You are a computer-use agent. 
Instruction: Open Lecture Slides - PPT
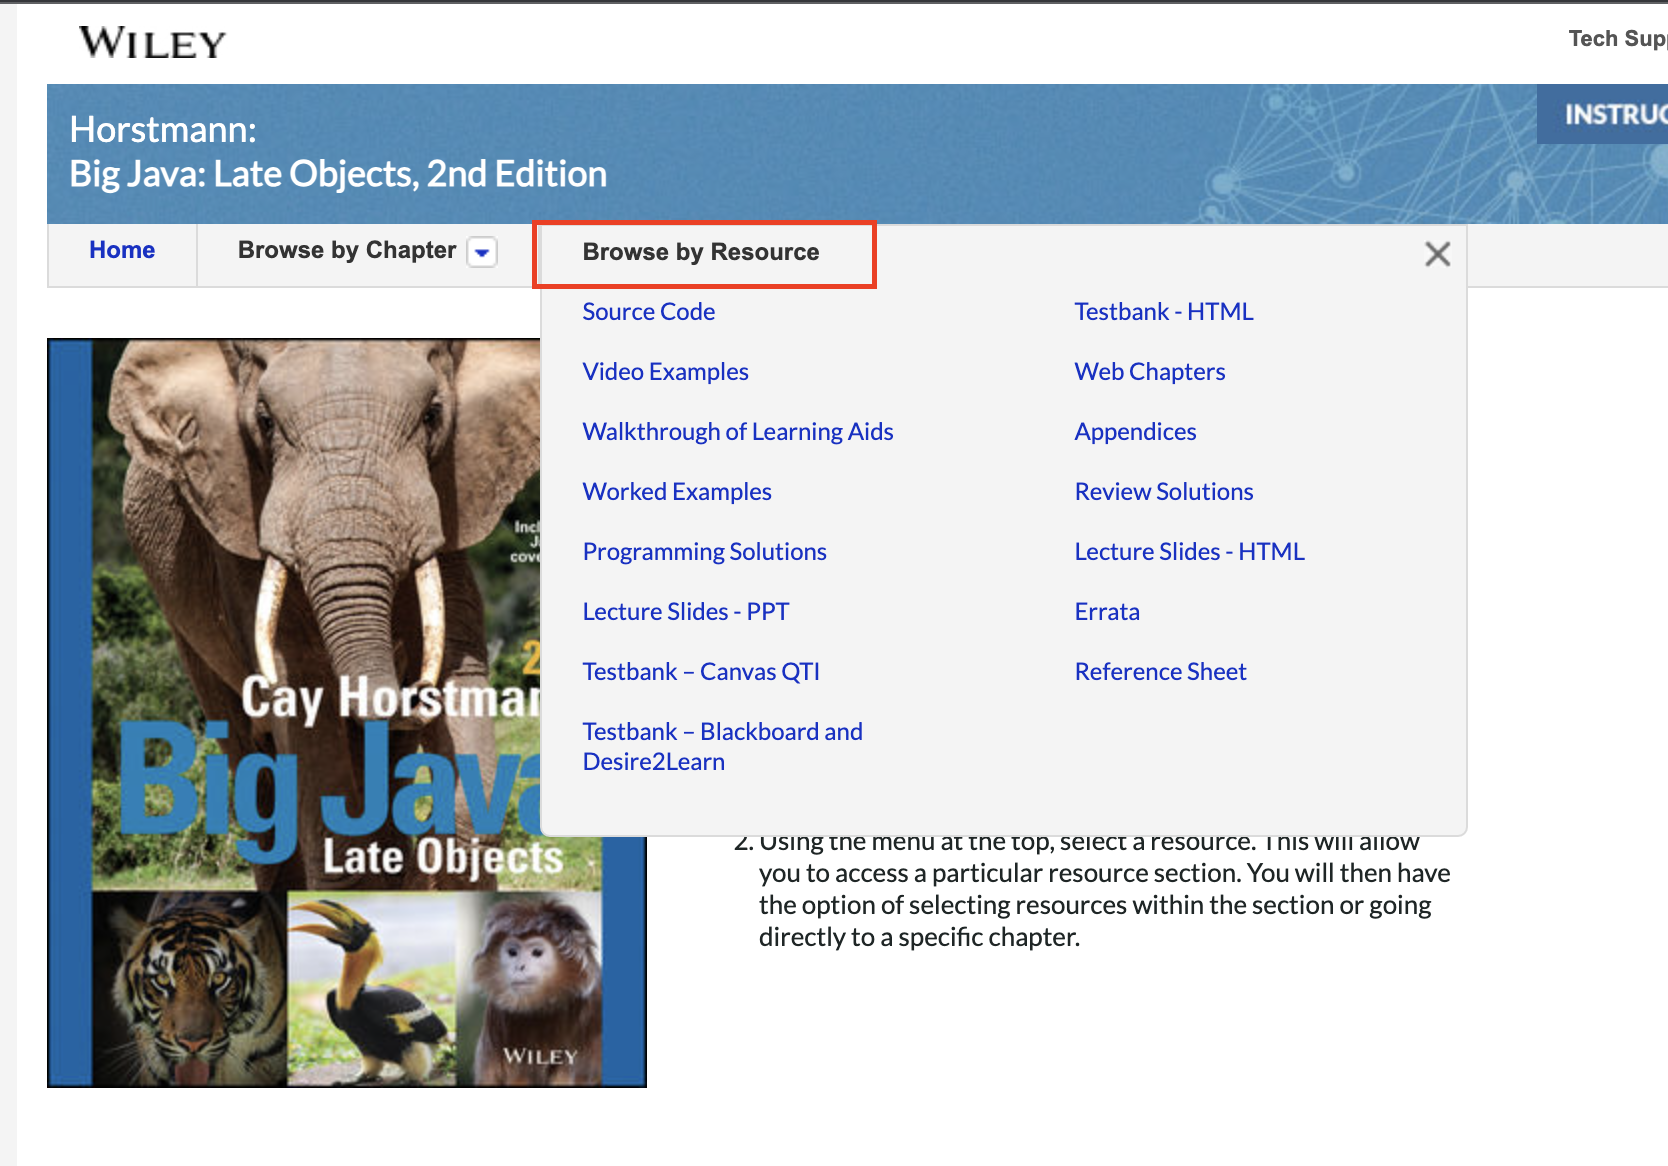(686, 612)
